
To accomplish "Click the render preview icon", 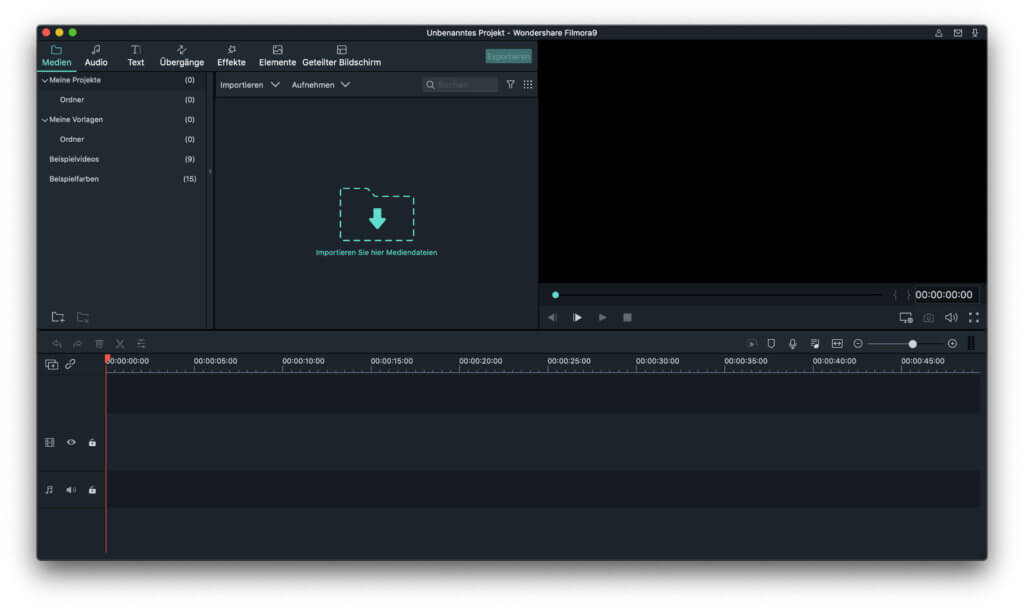I will tap(752, 344).
